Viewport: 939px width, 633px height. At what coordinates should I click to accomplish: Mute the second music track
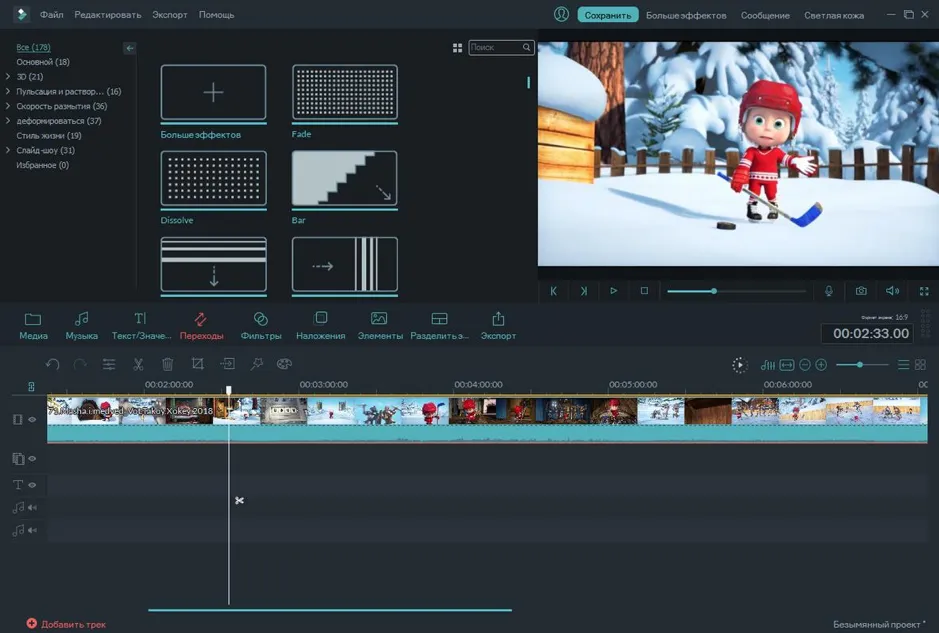(x=32, y=531)
